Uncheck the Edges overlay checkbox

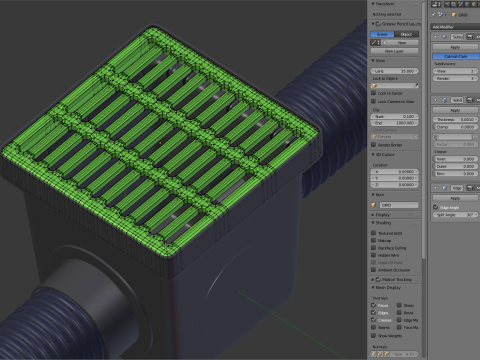374,312
